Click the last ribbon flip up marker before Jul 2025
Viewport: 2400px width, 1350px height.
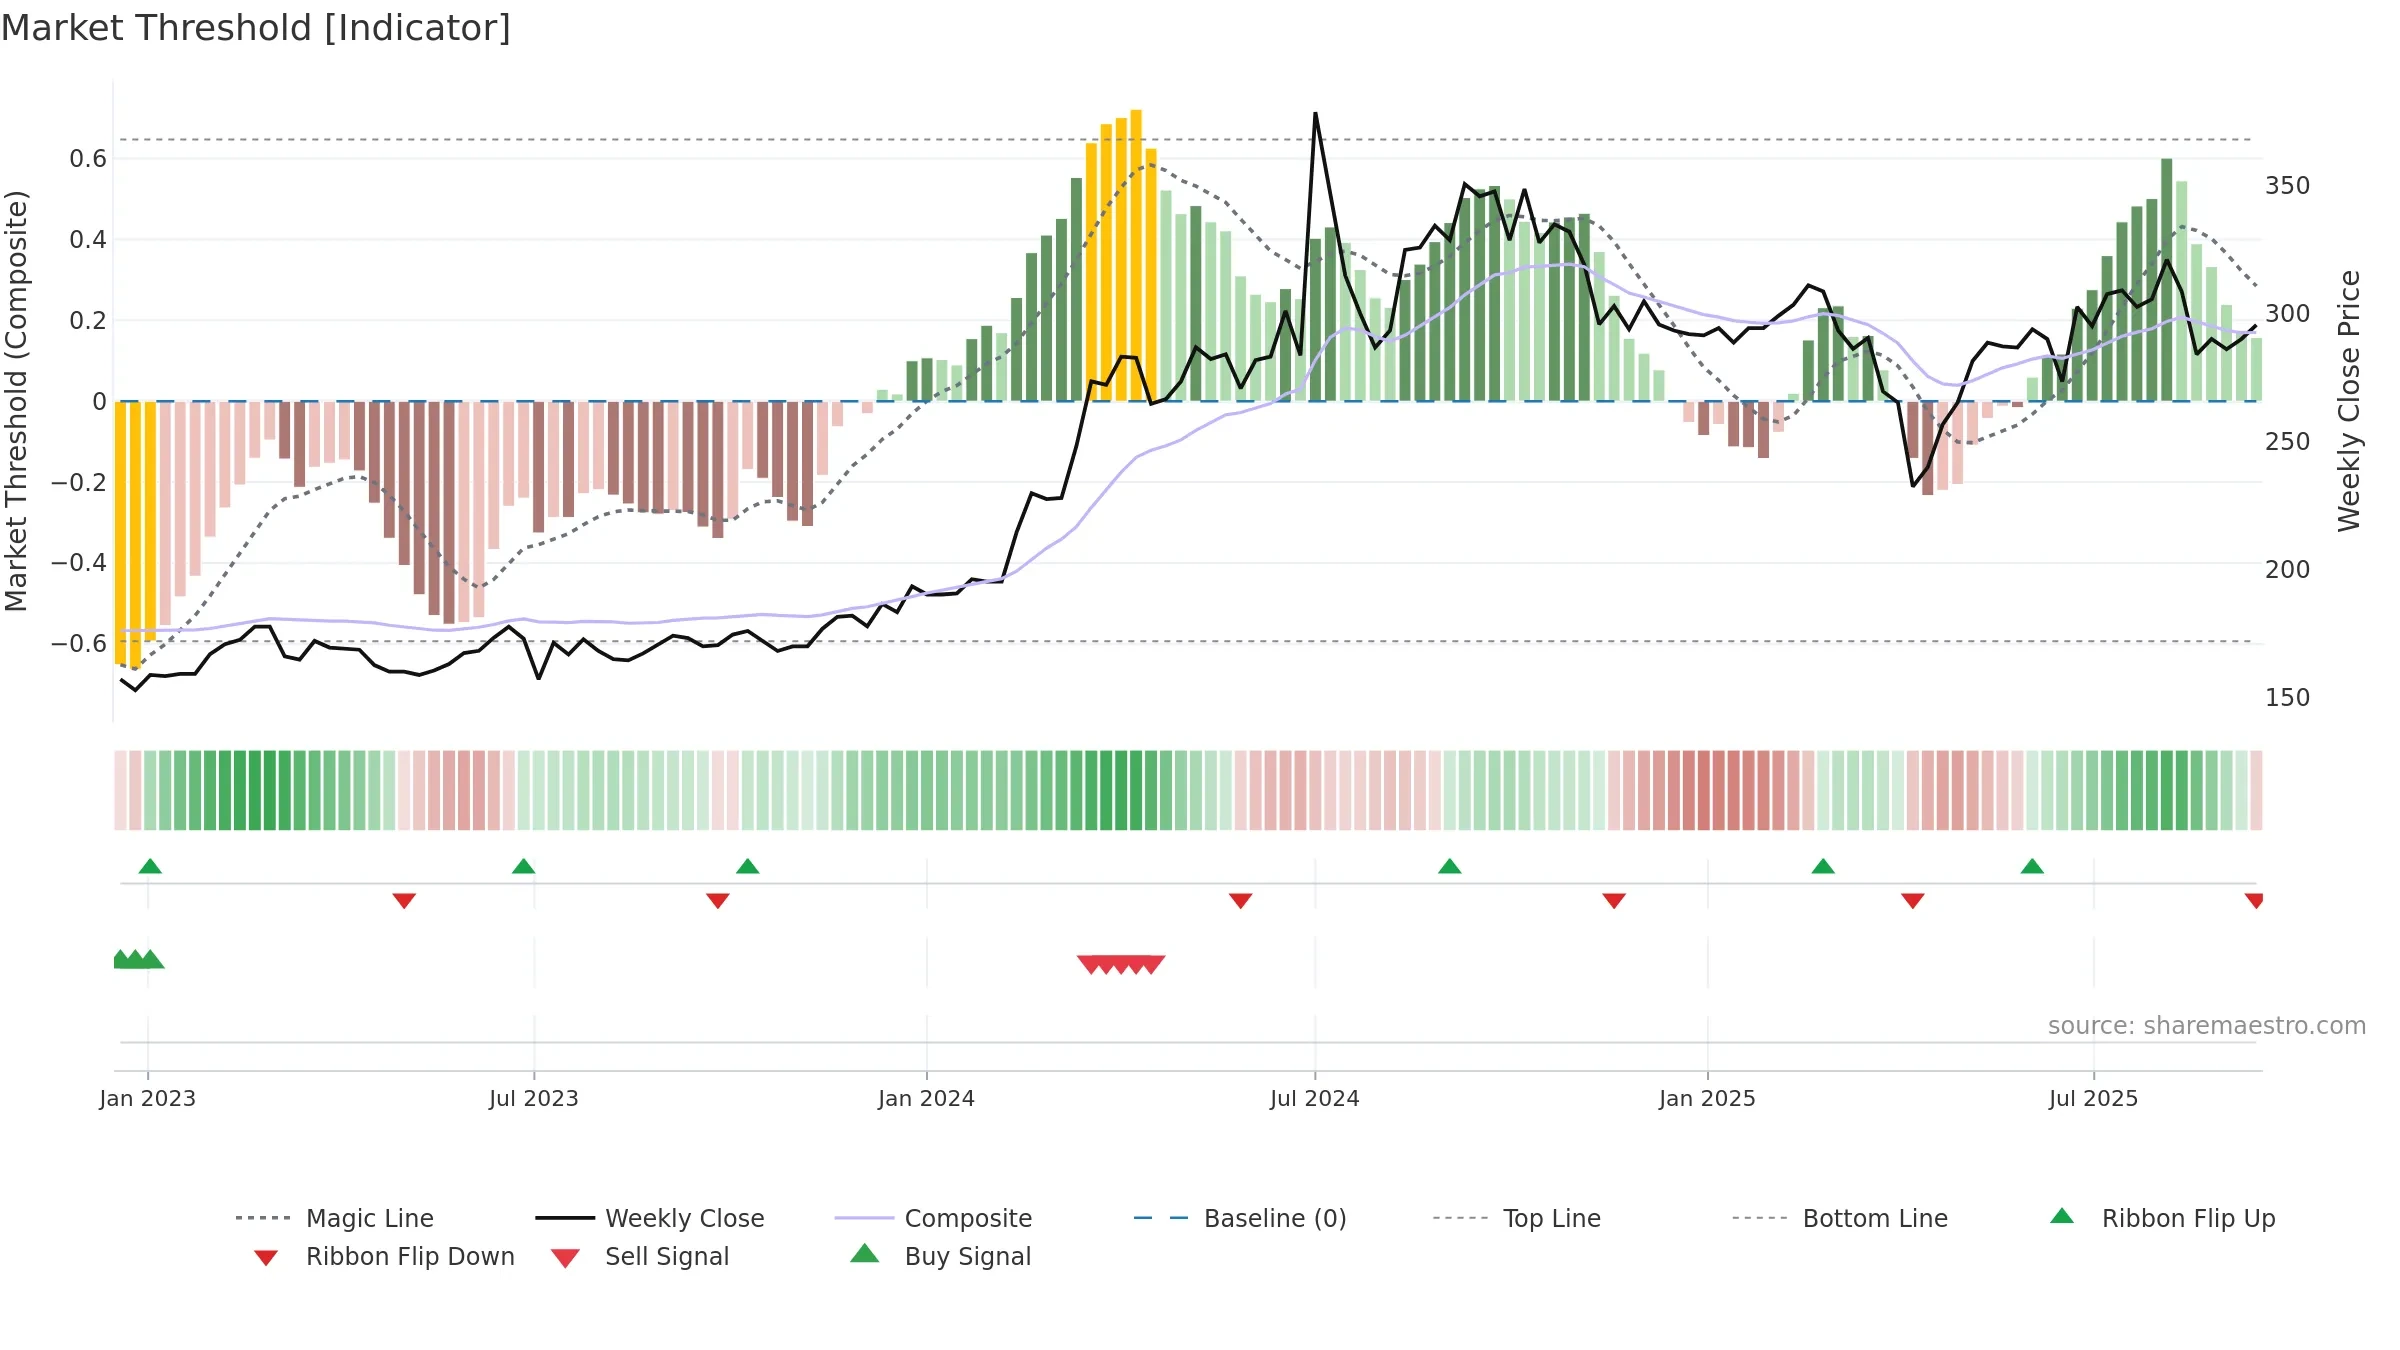[x=2032, y=866]
